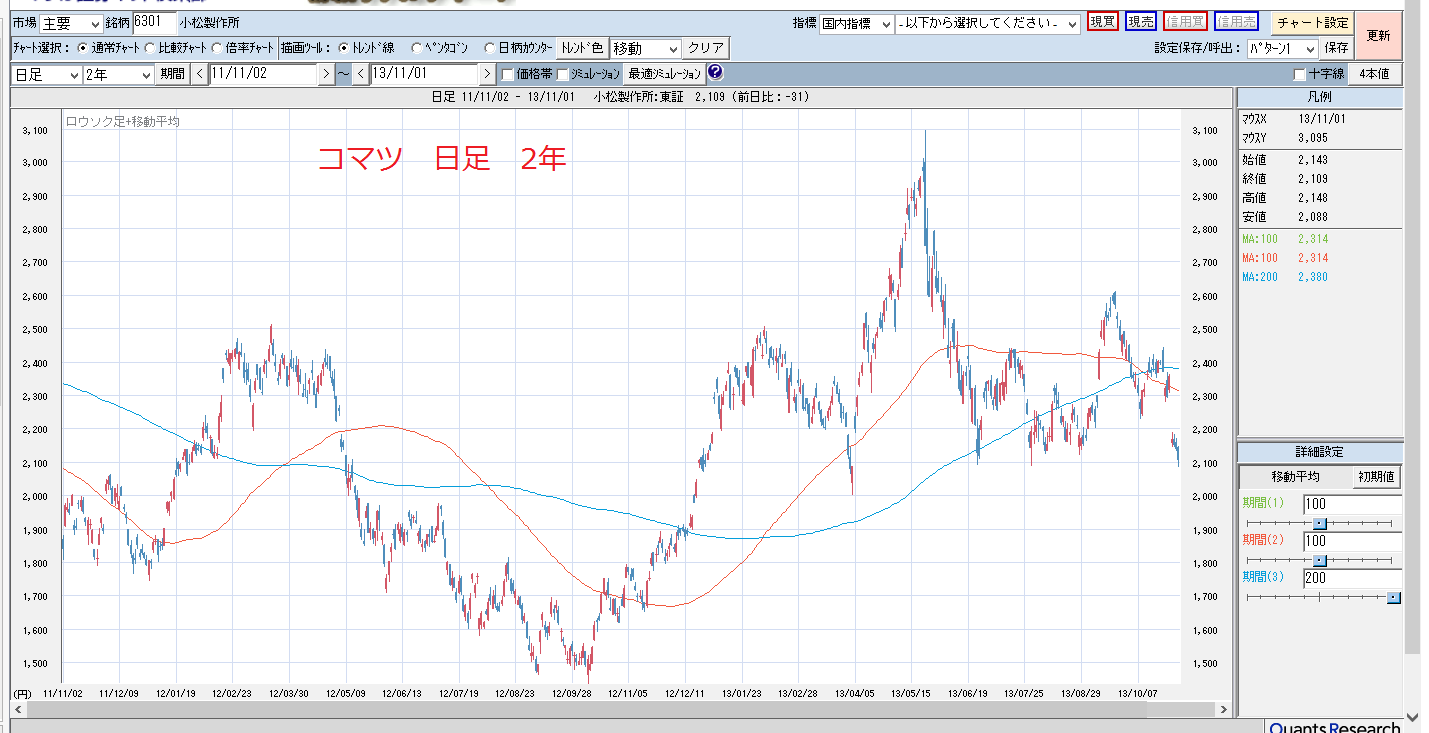
Task: Click the 信用買 button
Action: (x=1185, y=22)
